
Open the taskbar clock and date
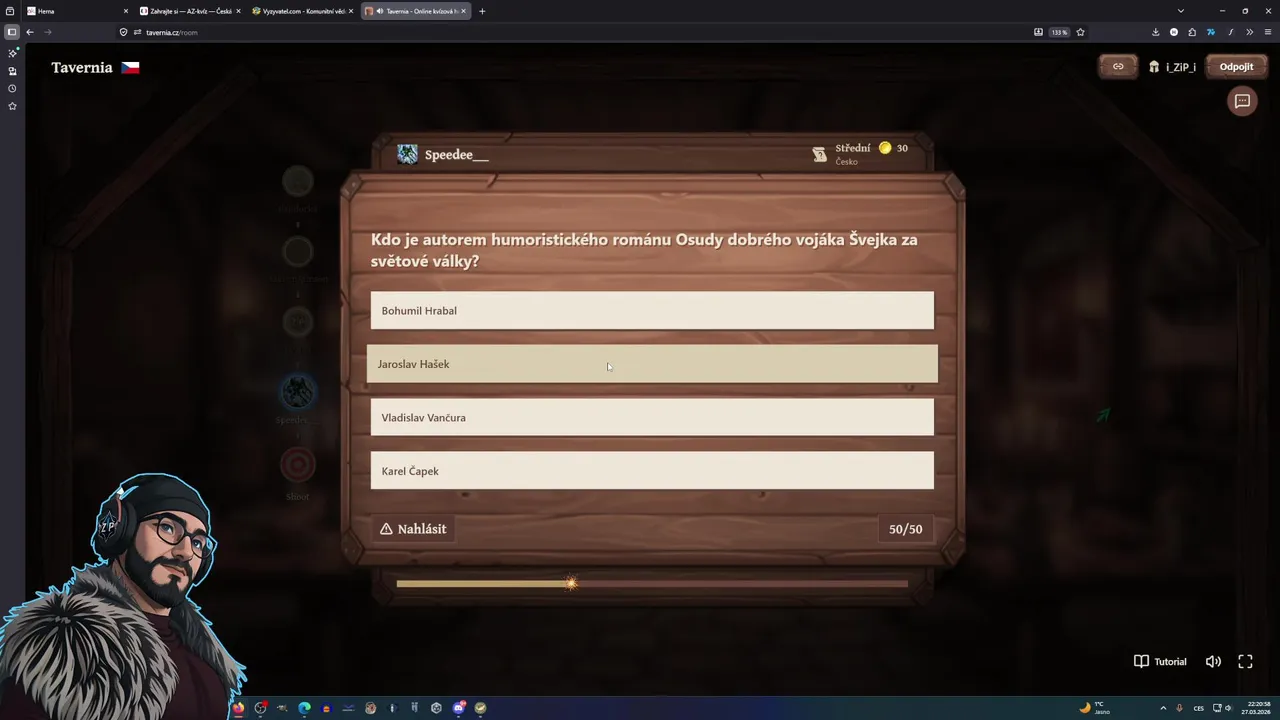1256,708
